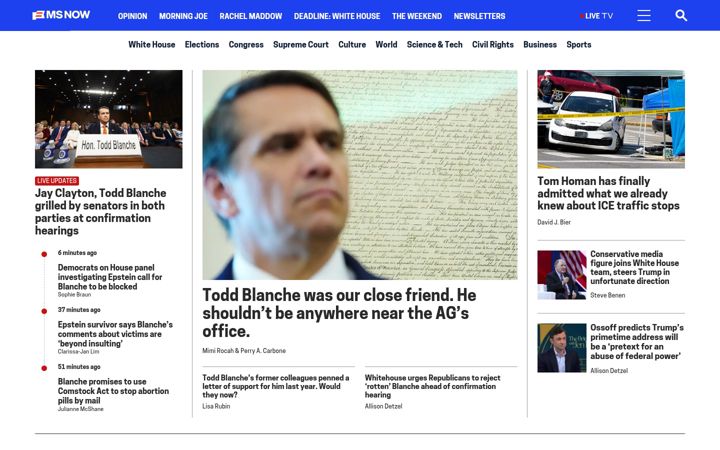Open Rachel Maddow show page
Viewport: 720px width, 450px height.
(251, 16)
